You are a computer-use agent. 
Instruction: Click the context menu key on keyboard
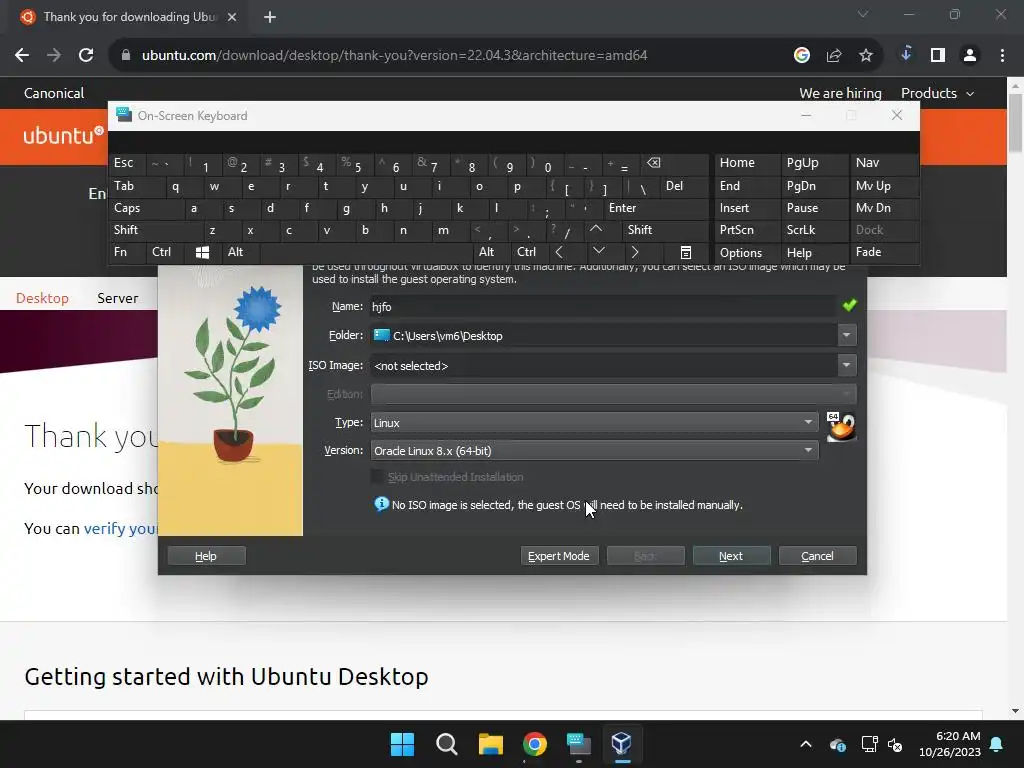685,252
